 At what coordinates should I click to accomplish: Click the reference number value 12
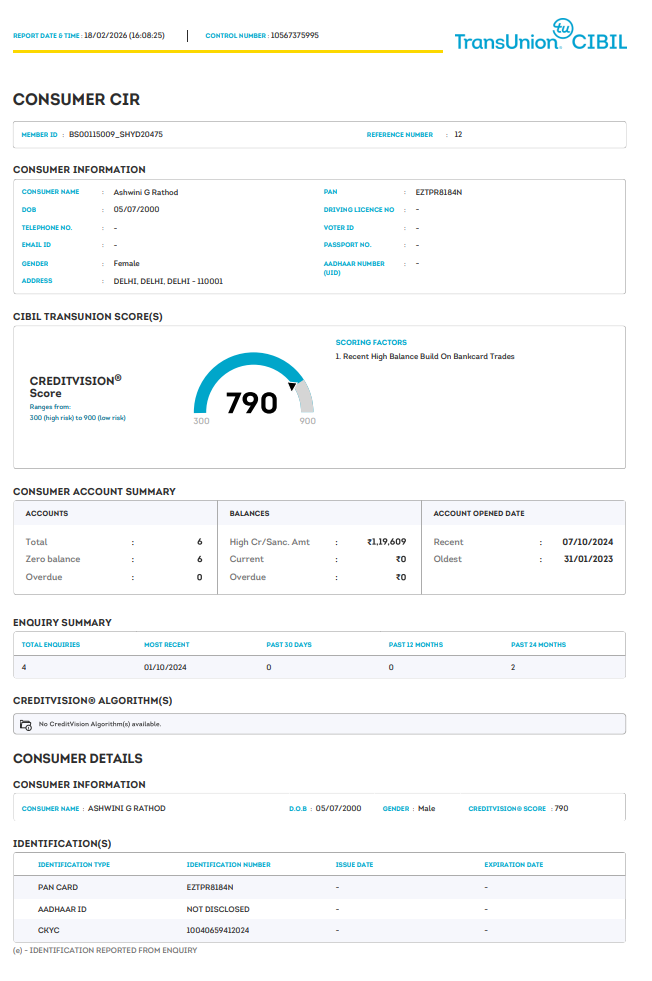point(458,135)
